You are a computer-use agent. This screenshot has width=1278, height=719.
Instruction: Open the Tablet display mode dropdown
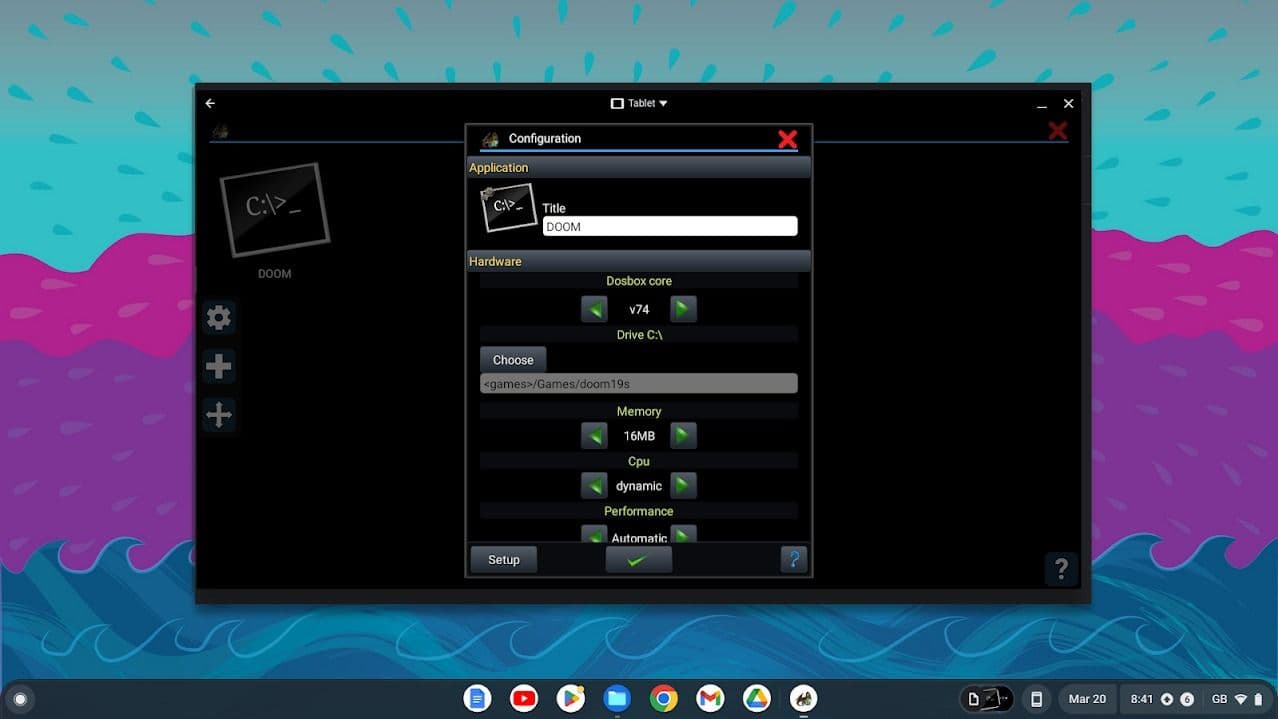[639, 103]
